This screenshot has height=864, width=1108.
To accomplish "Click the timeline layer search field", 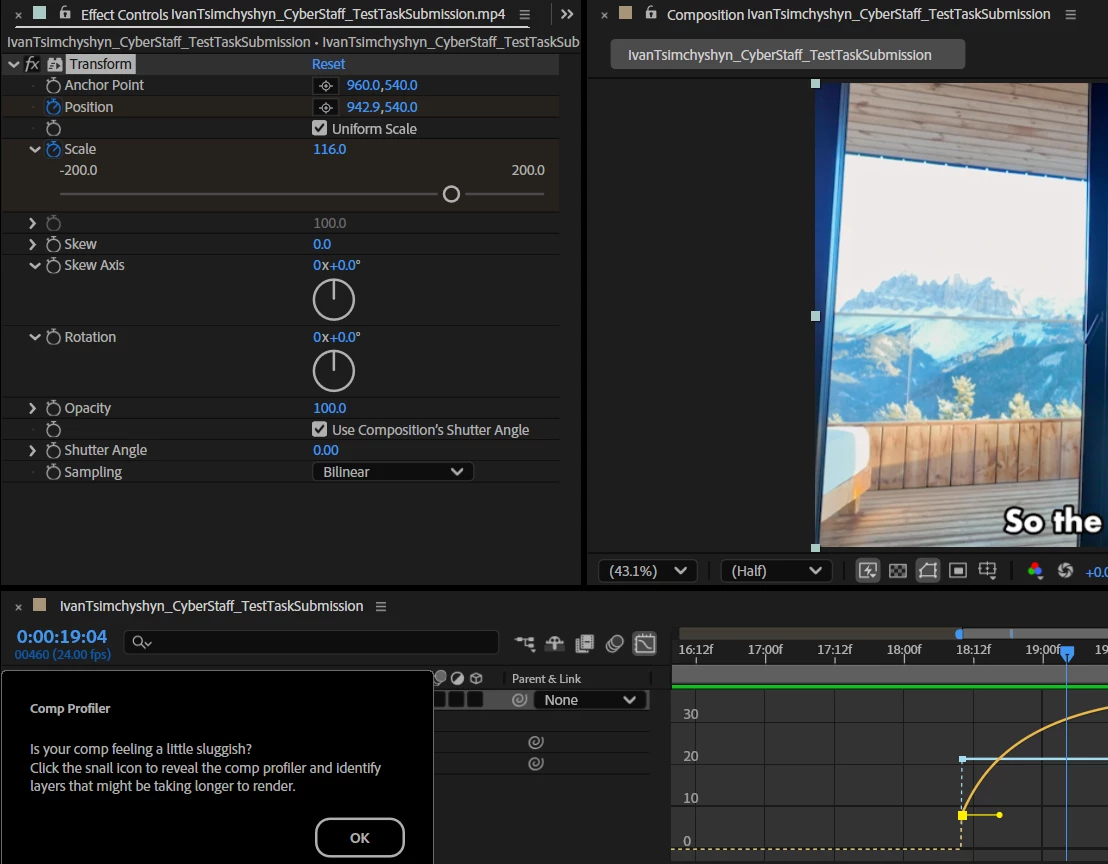I will pos(312,642).
